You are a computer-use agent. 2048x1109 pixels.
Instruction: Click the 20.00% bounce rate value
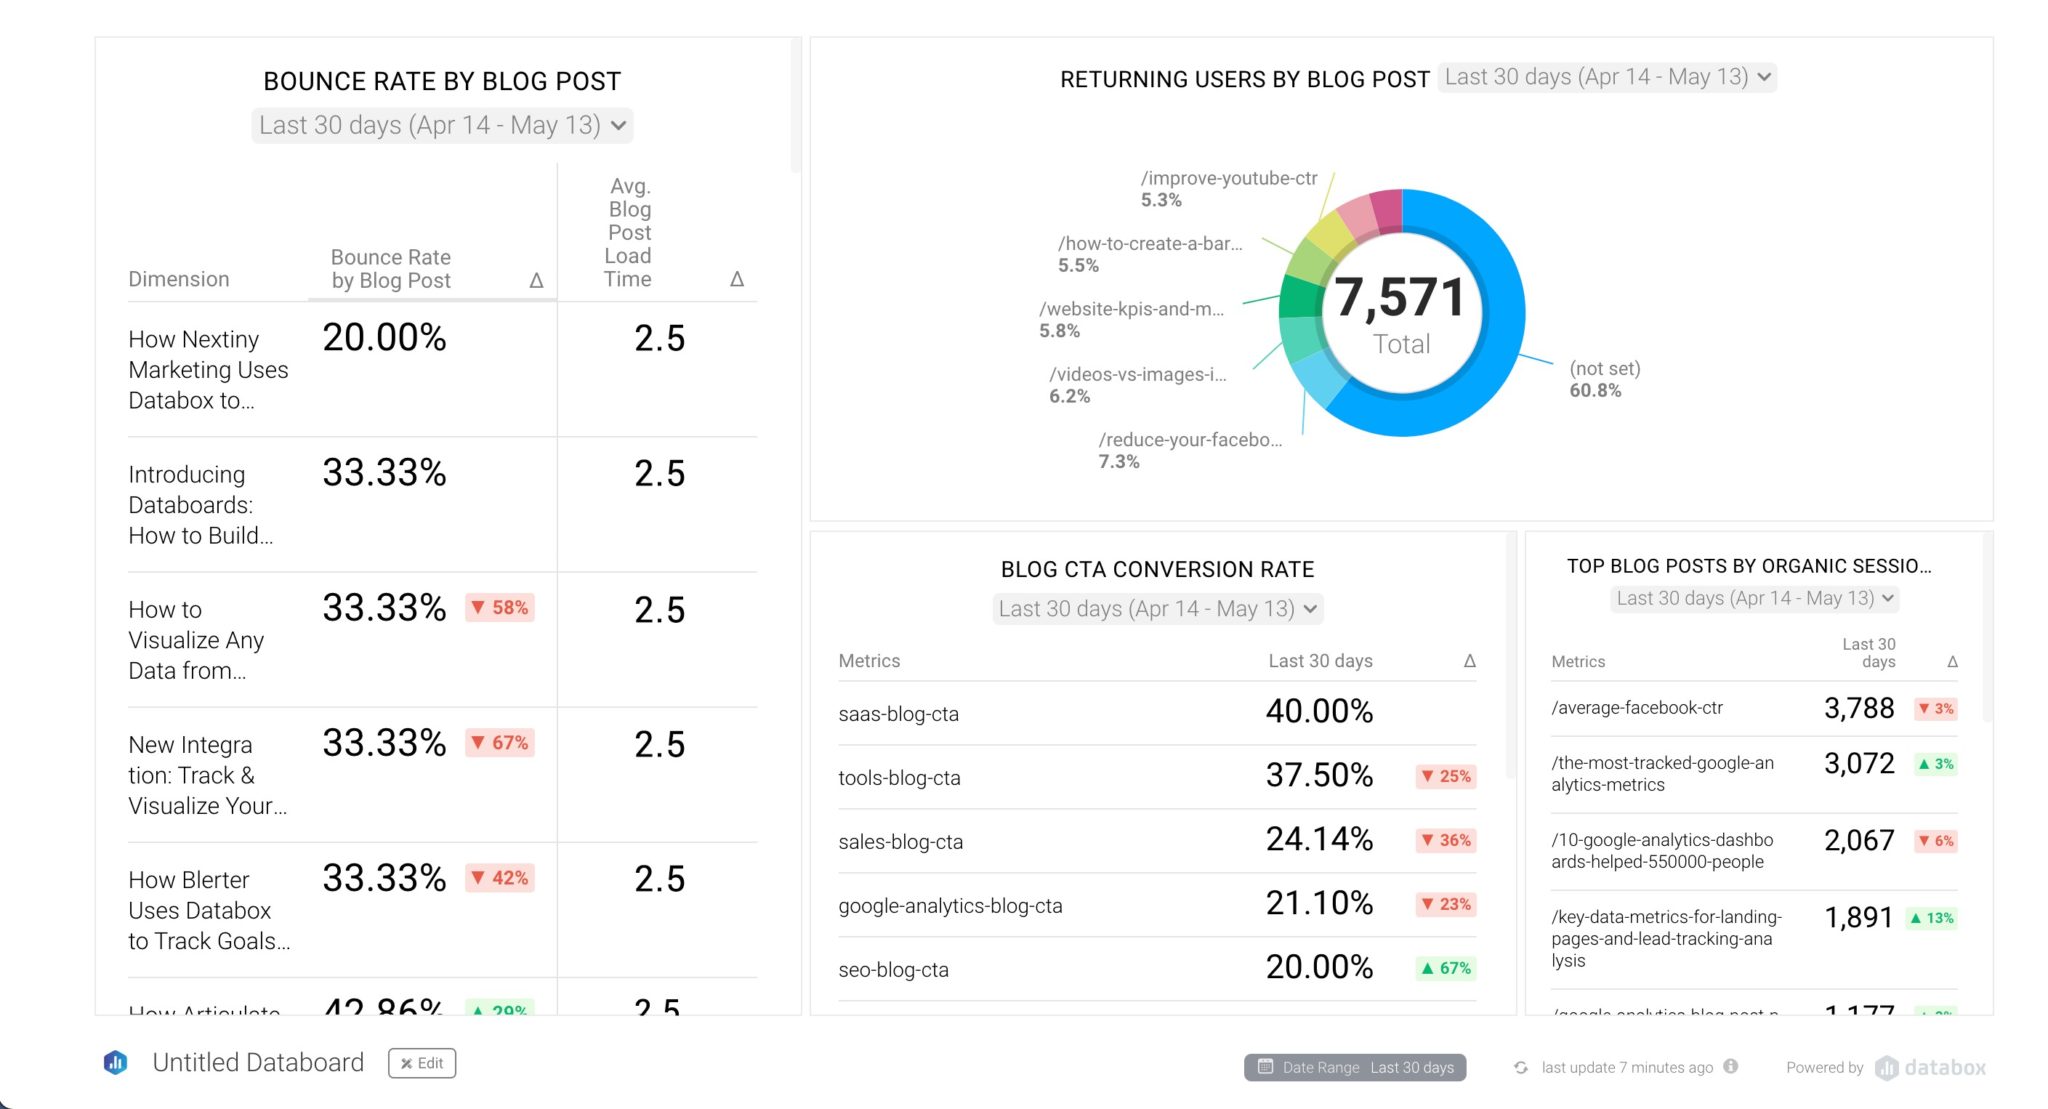point(384,338)
